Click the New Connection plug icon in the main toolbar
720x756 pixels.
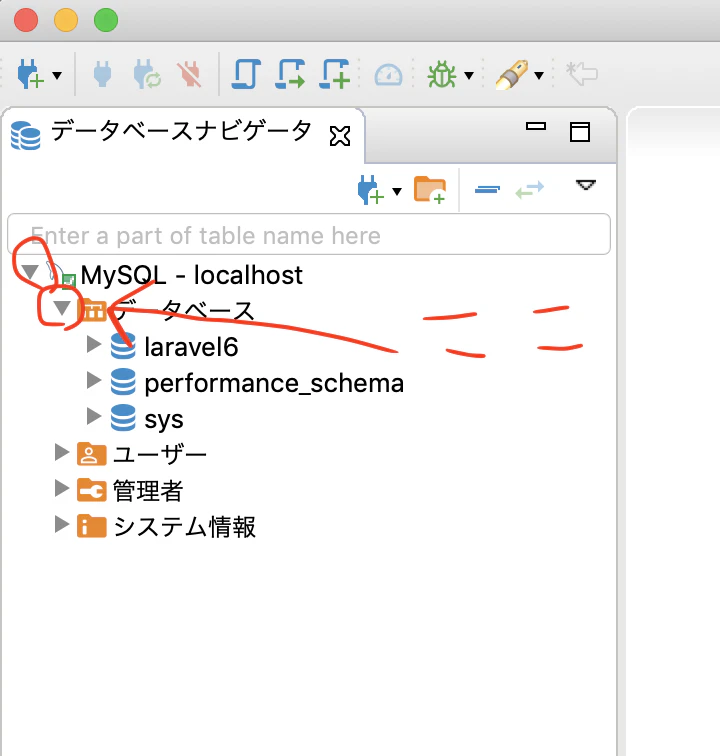point(30,74)
